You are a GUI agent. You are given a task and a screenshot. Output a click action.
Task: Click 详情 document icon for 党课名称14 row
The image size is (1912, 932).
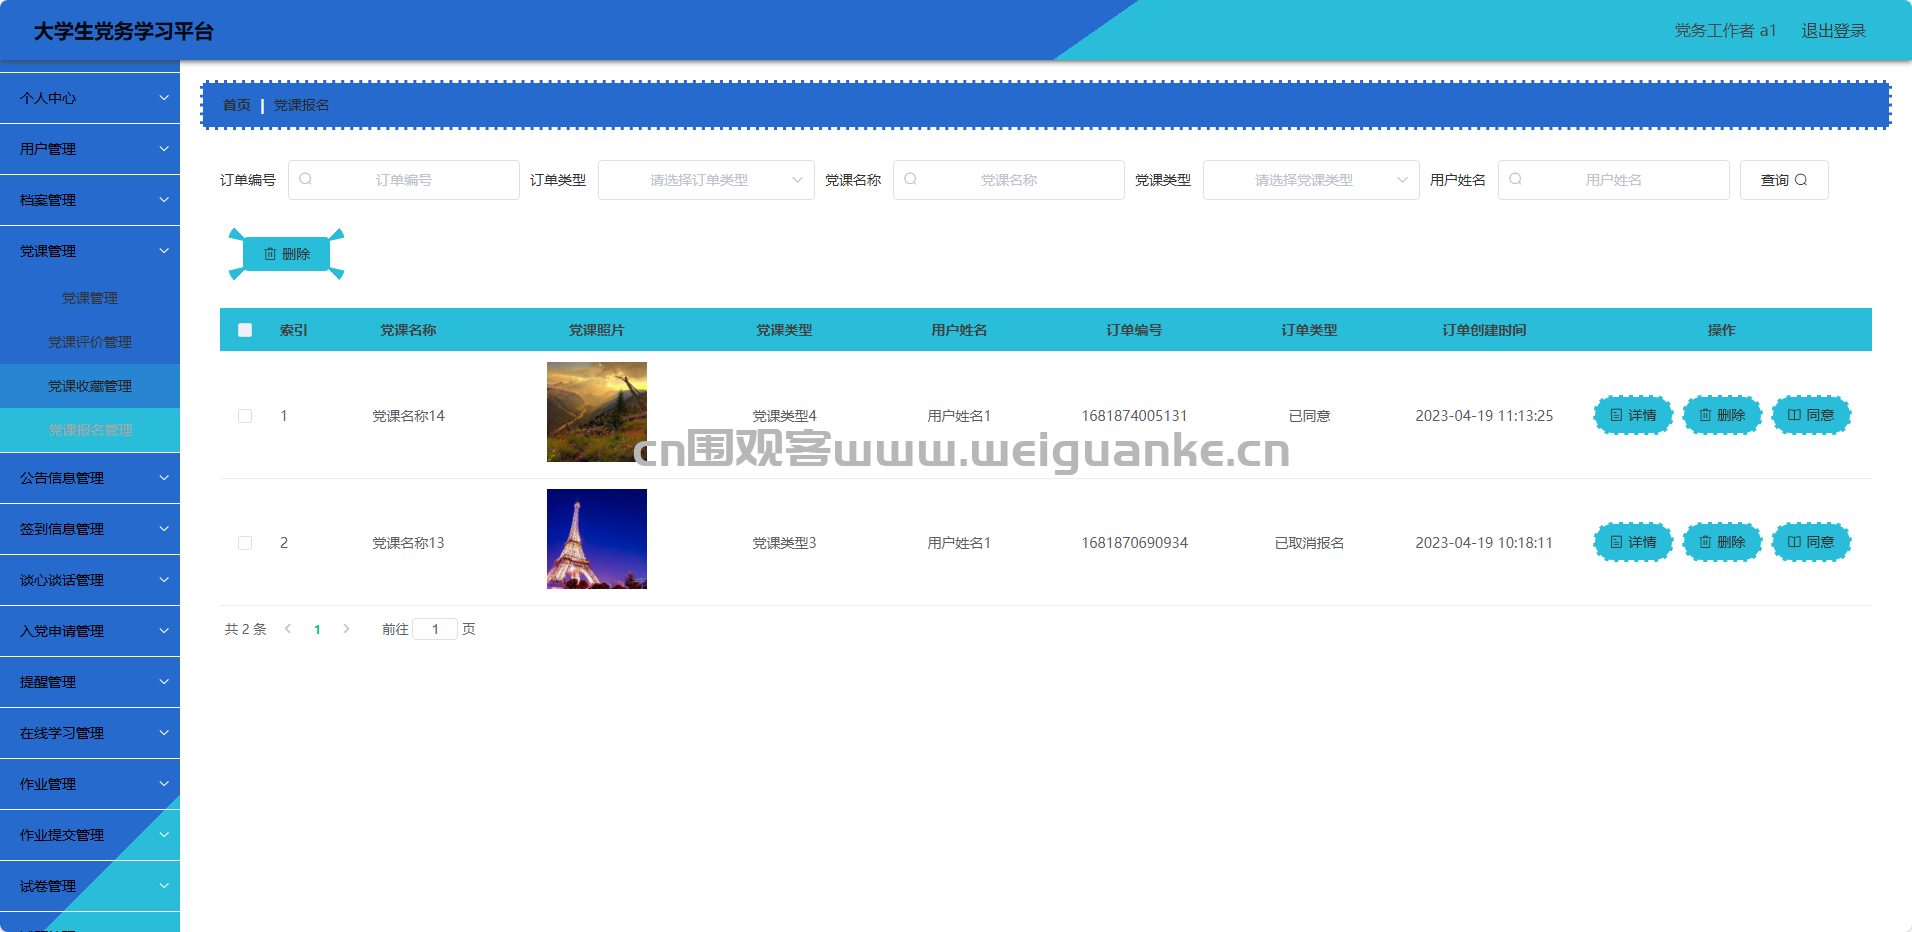[1616, 415]
